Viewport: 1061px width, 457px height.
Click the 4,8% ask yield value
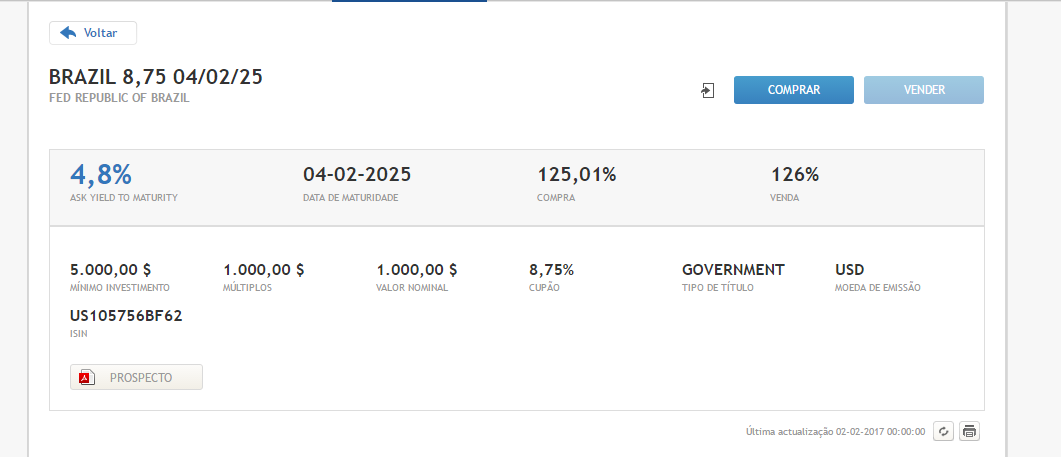coord(101,175)
